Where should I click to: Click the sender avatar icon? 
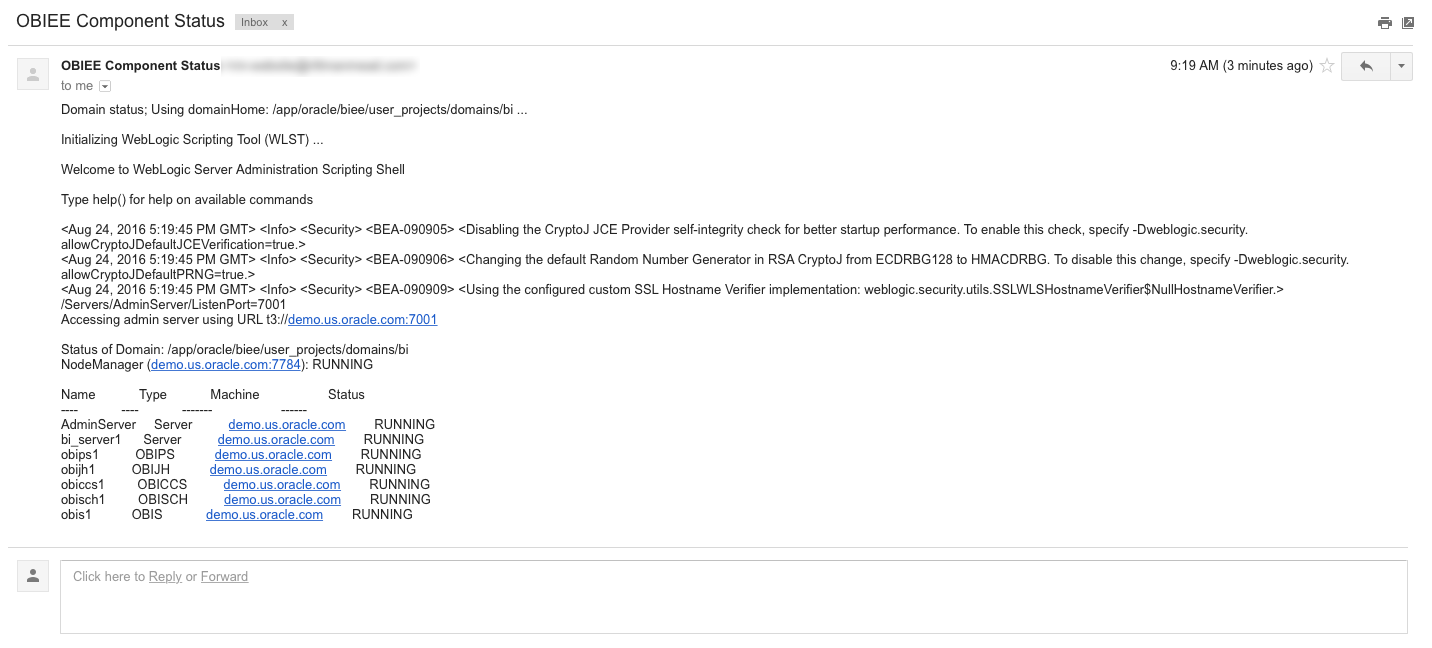(x=33, y=74)
